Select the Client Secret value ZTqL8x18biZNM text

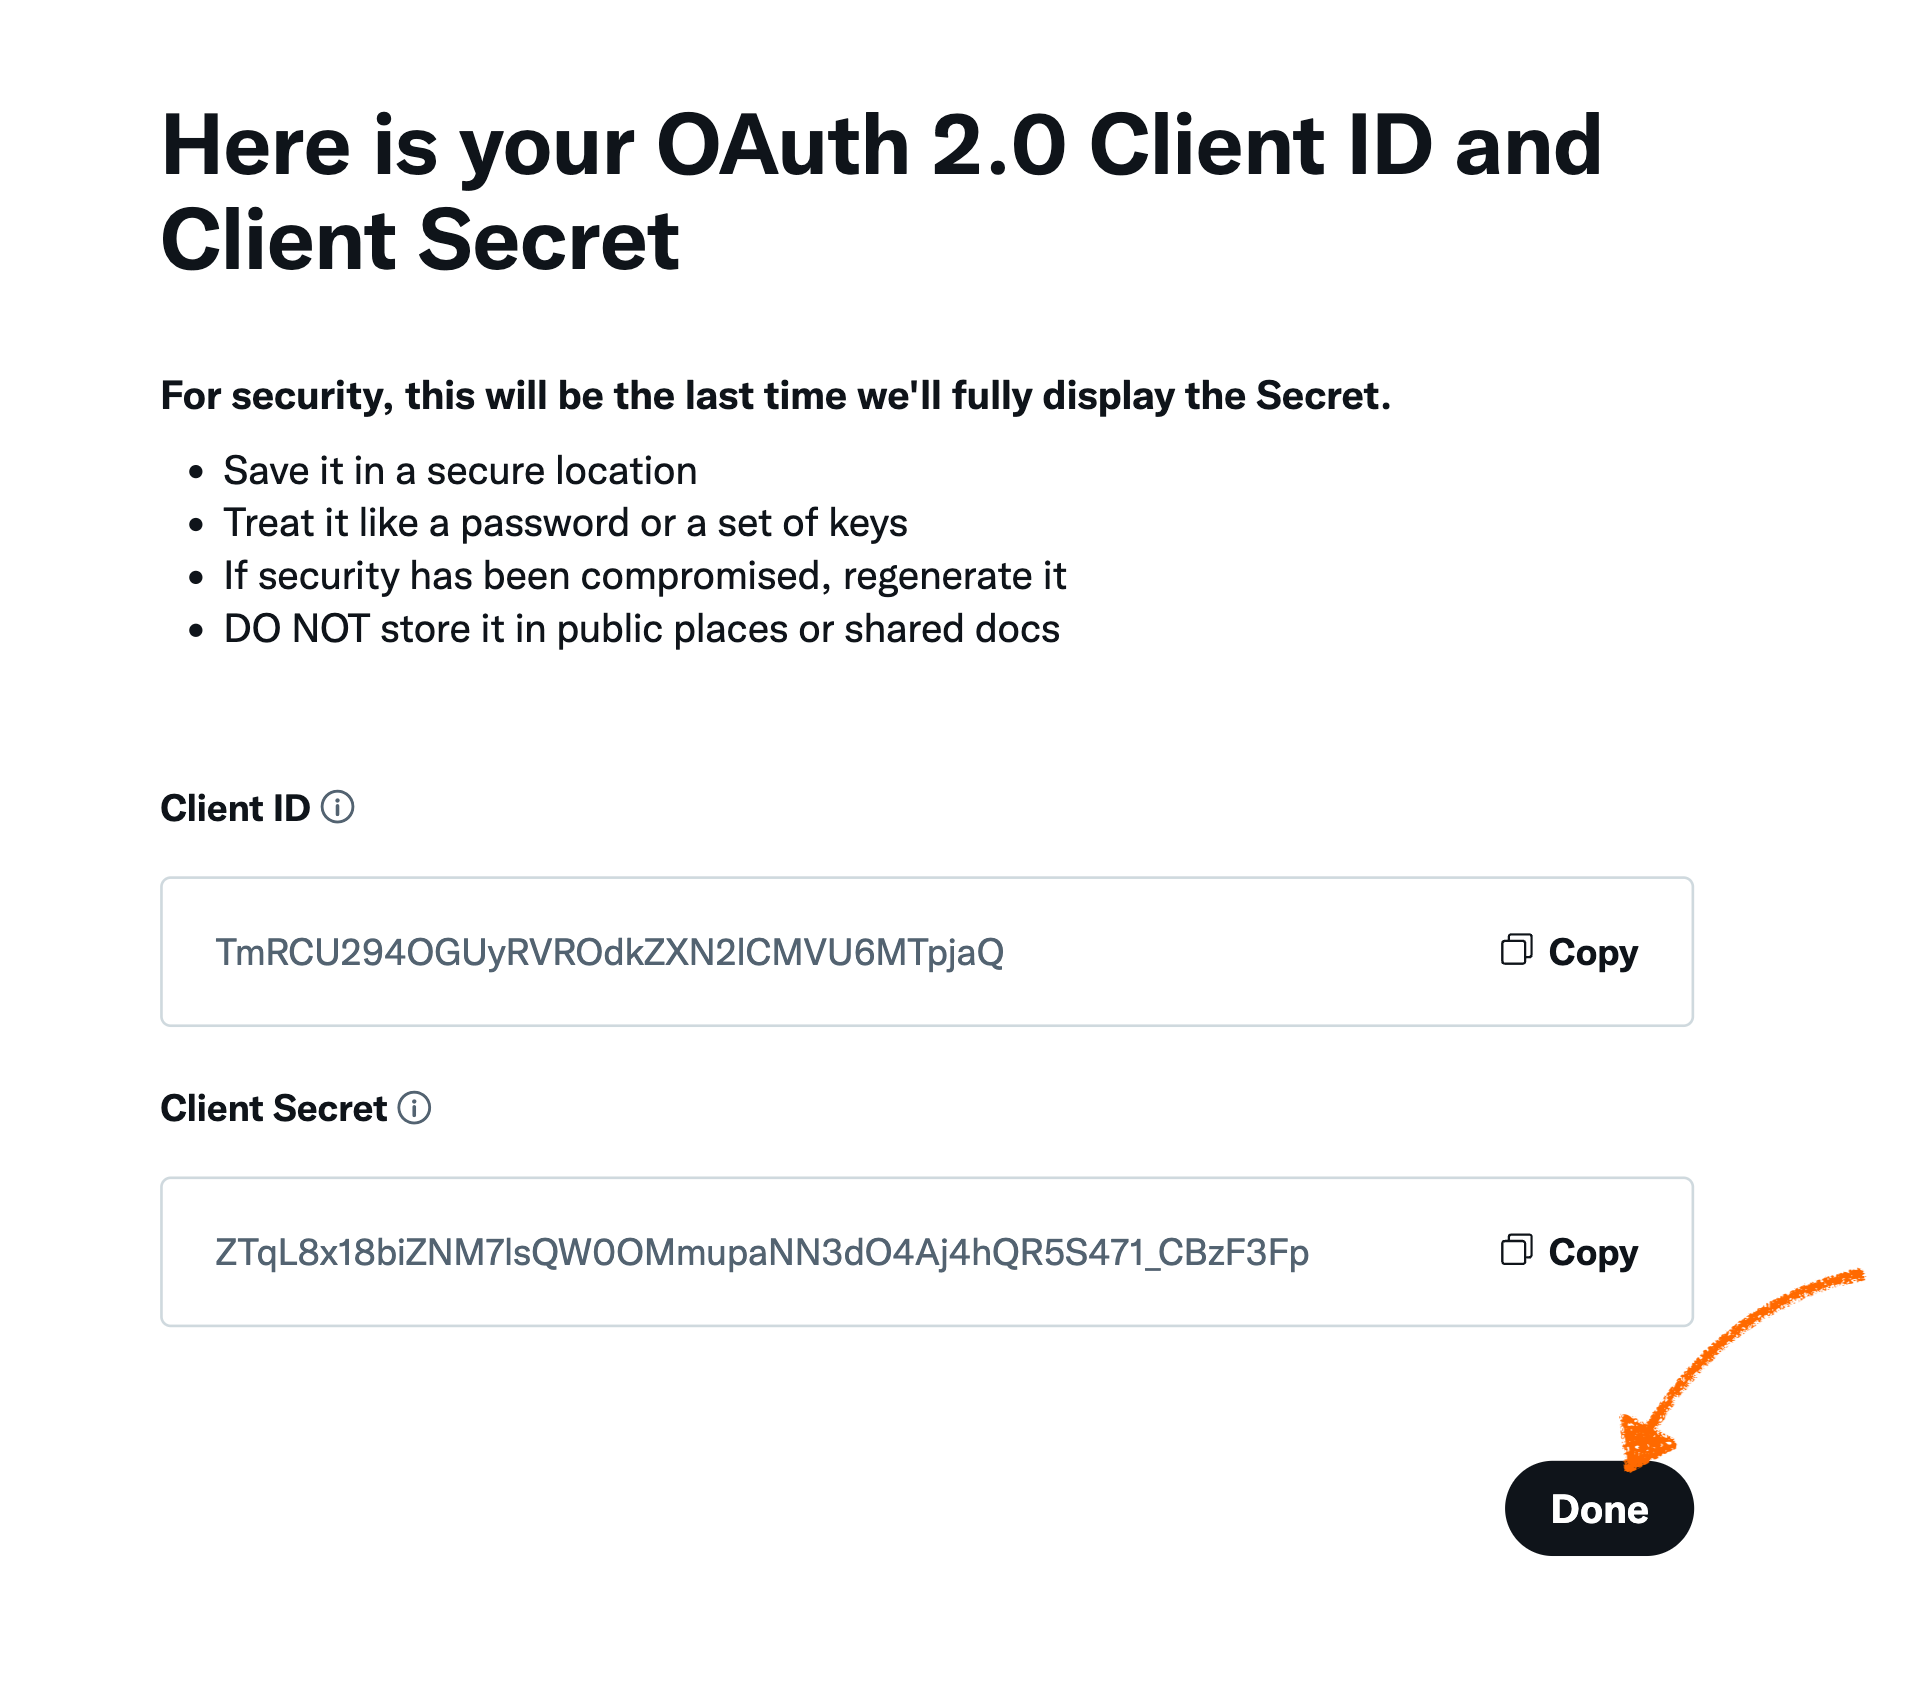pyautogui.click(x=762, y=1253)
